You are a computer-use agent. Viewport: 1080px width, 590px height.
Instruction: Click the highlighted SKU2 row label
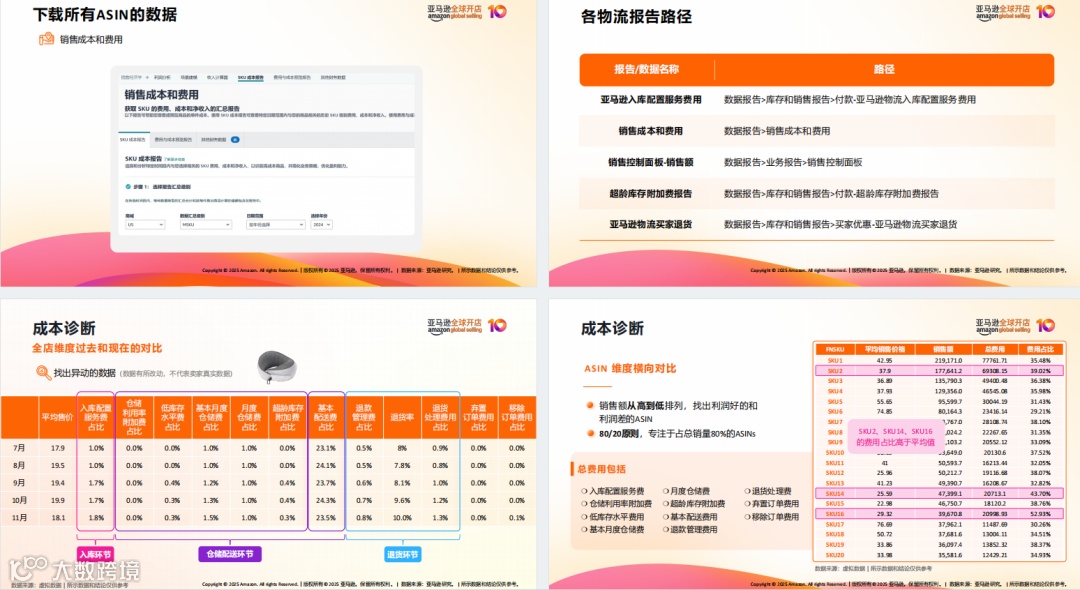click(x=835, y=370)
